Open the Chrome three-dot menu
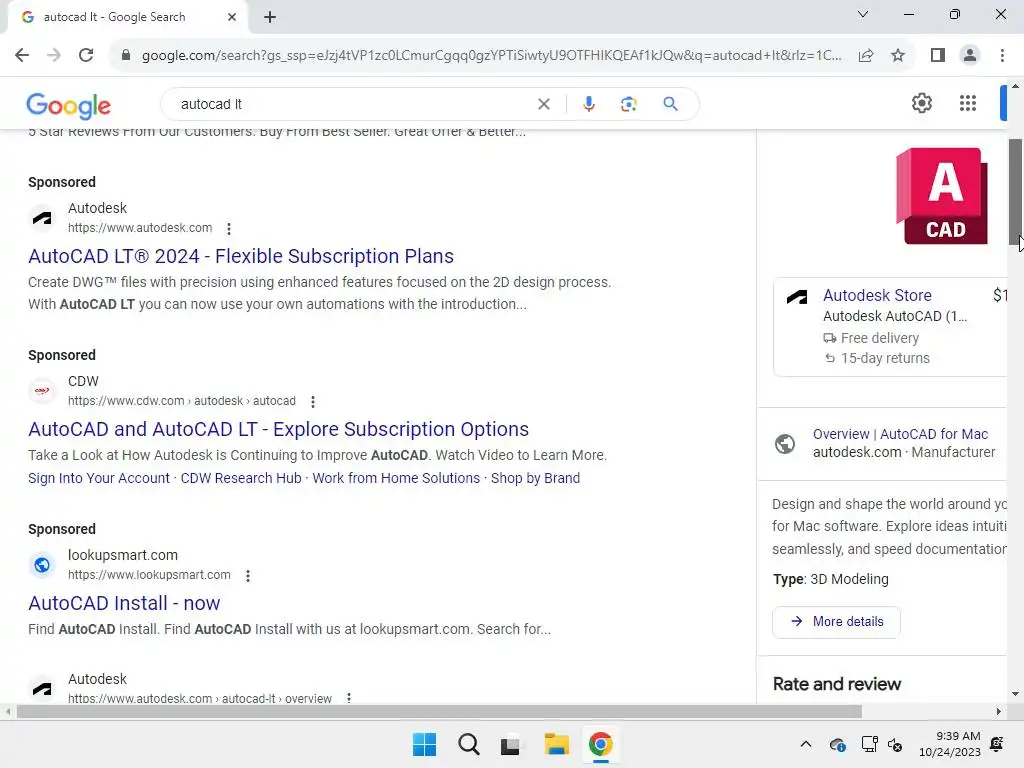 point(1002,56)
